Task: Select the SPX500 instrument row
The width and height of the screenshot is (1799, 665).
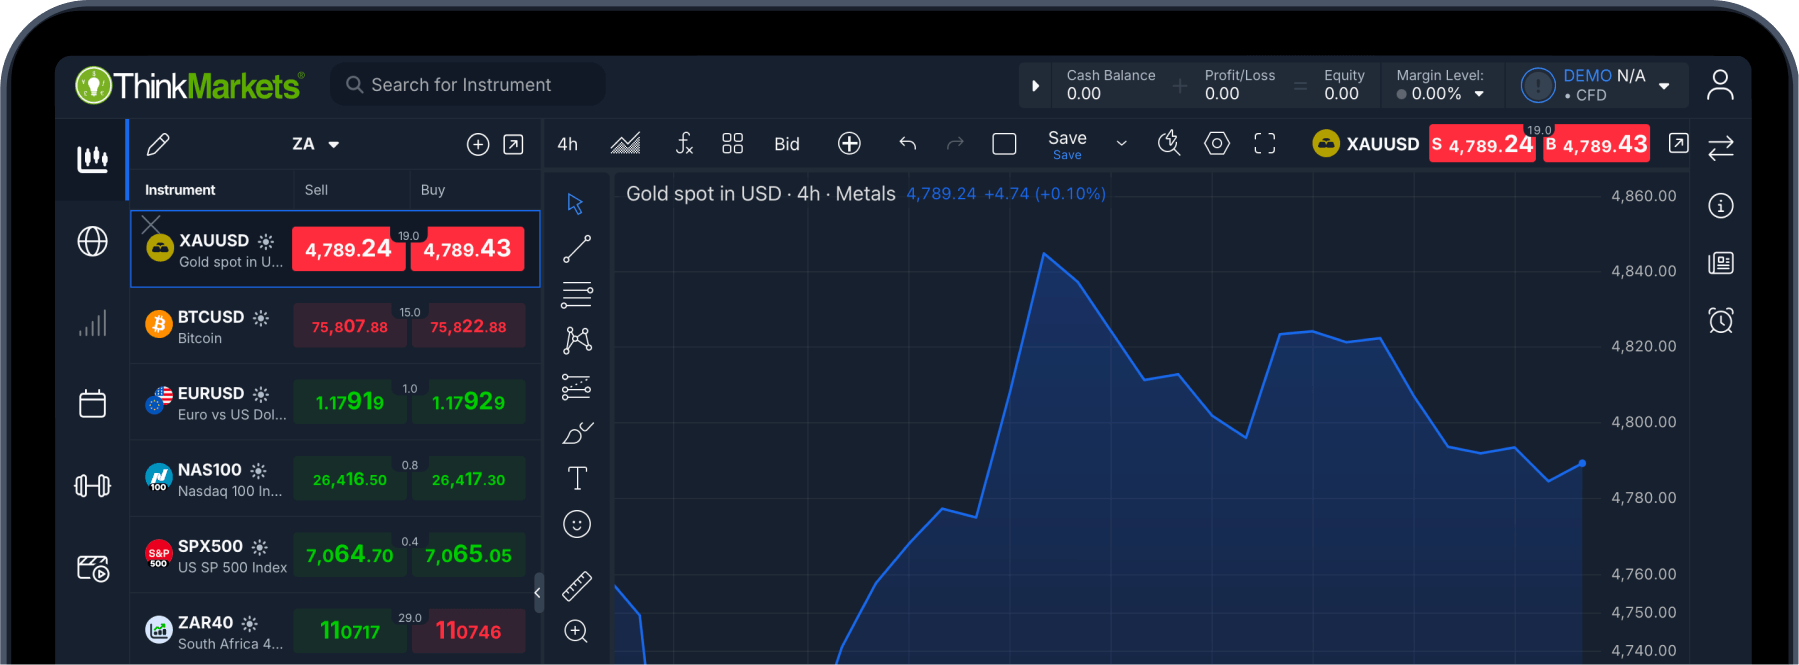Action: pyautogui.click(x=335, y=555)
